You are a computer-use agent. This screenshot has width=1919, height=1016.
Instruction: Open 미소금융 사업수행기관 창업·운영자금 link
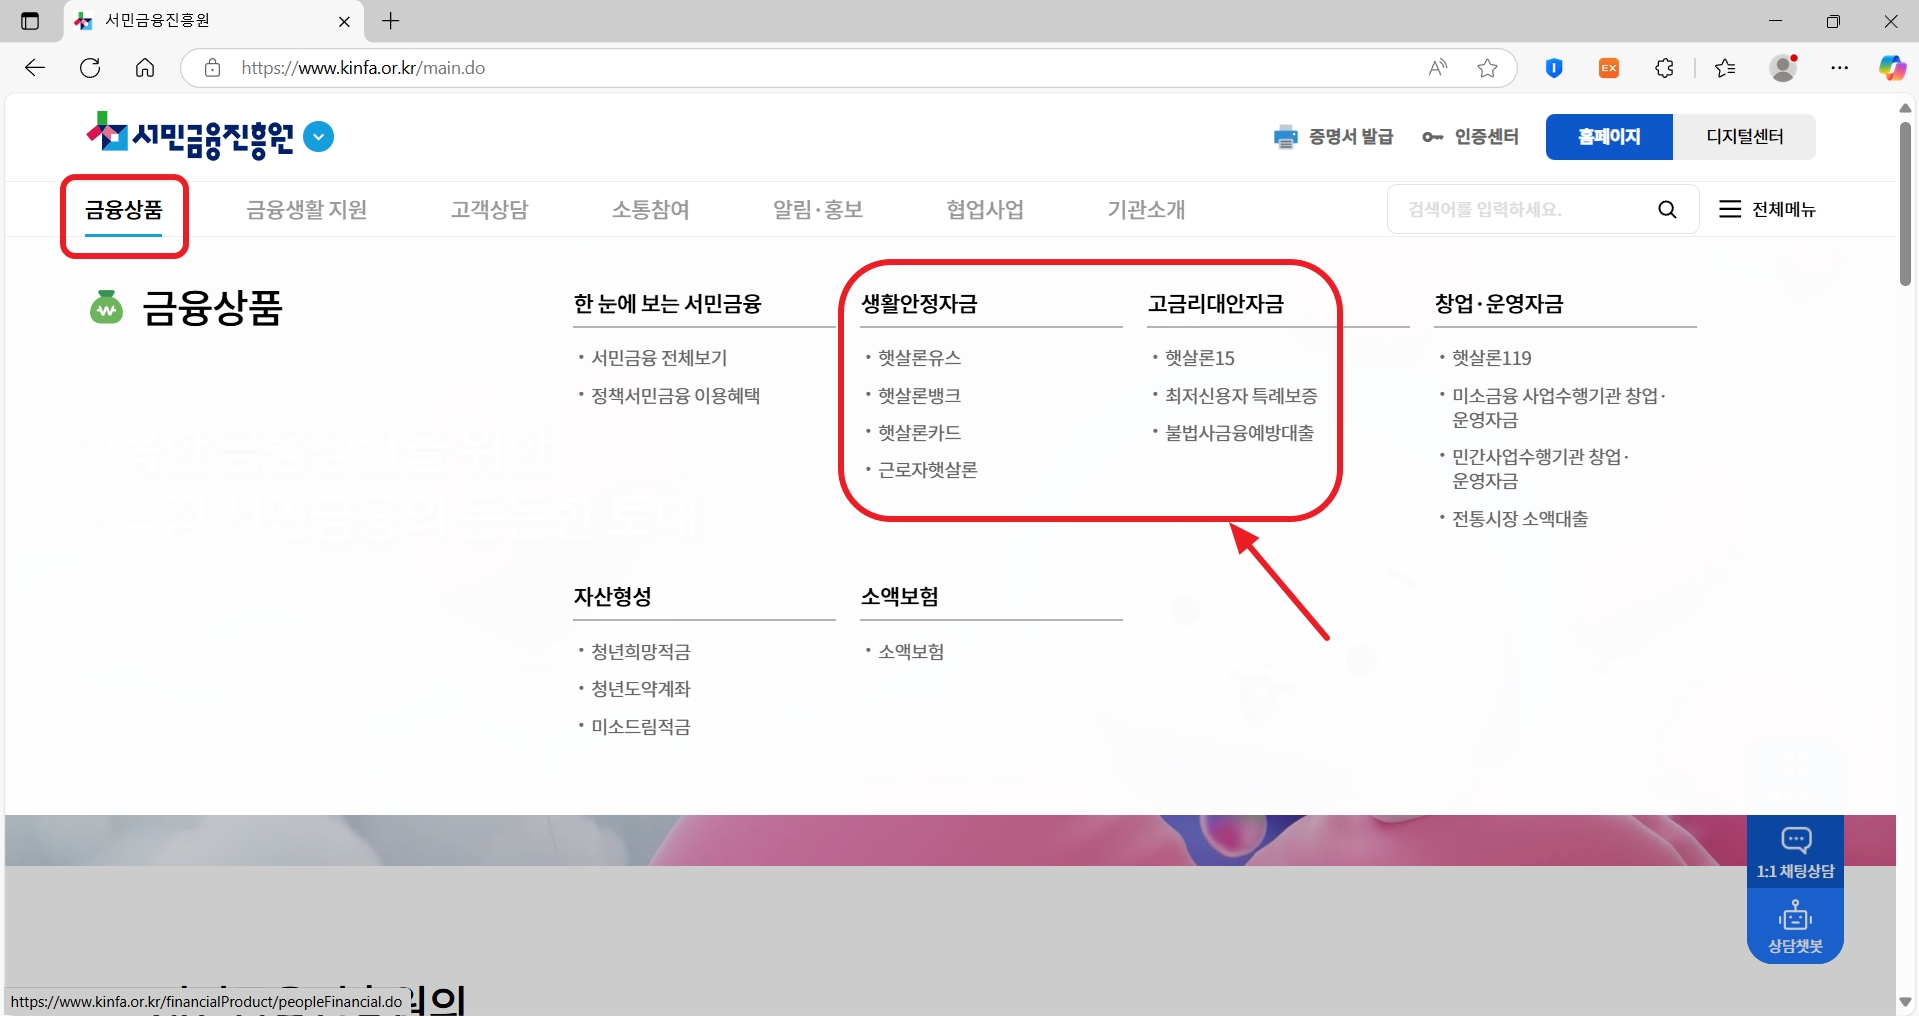click(1558, 408)
